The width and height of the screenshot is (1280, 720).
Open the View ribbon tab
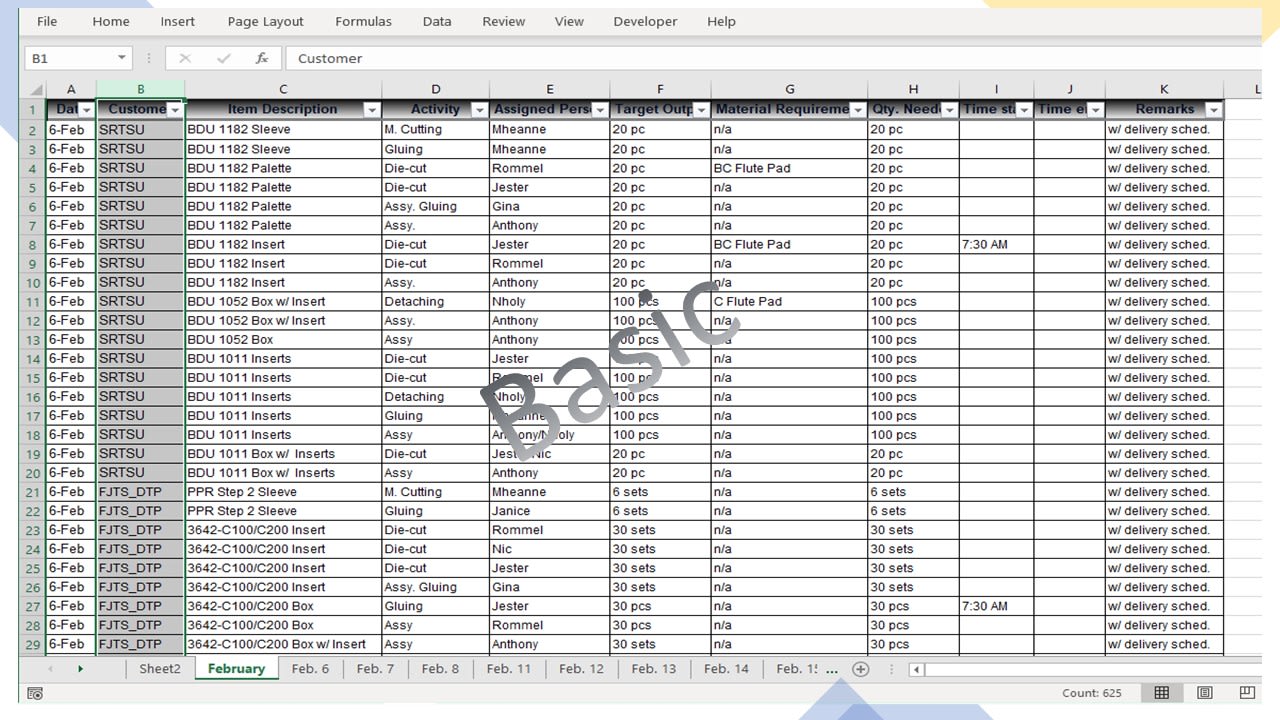point(569,21)
